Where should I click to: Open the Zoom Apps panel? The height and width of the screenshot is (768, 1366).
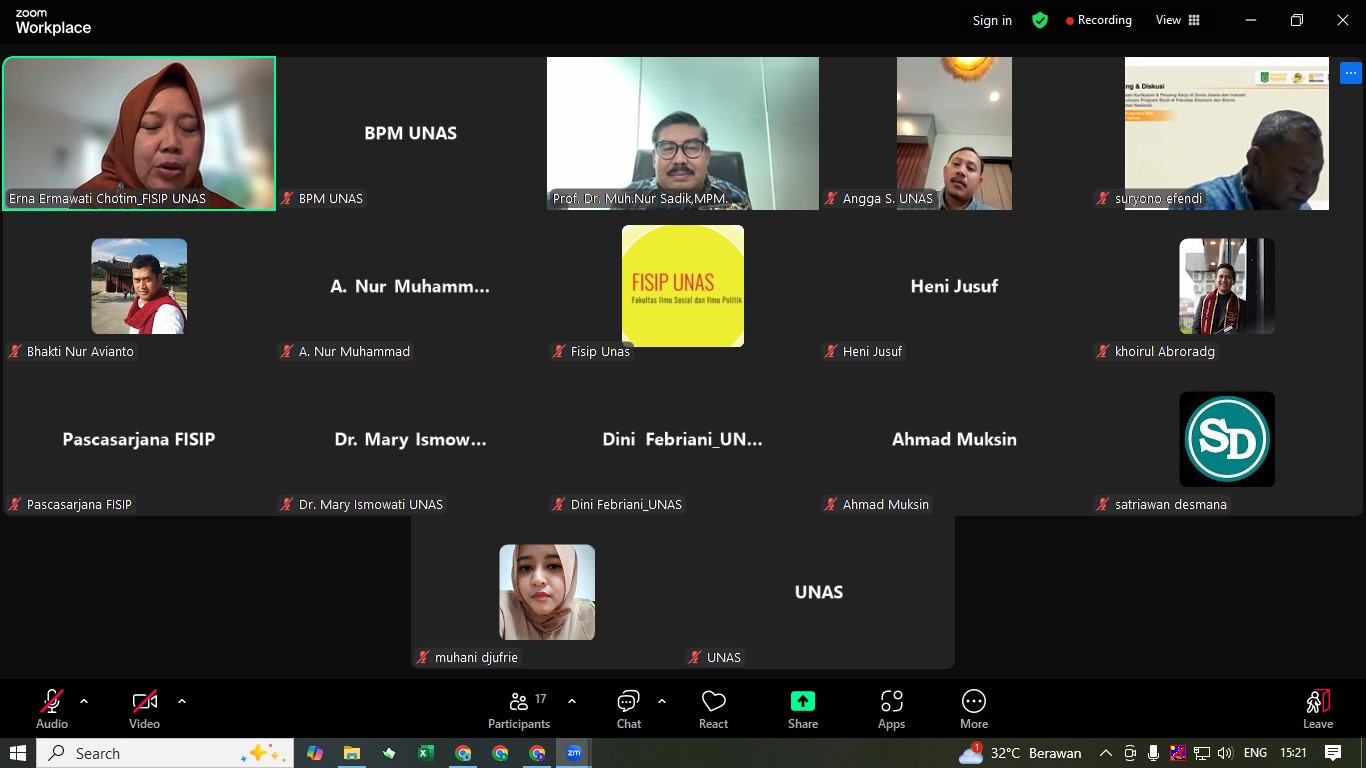pos(891,709)
